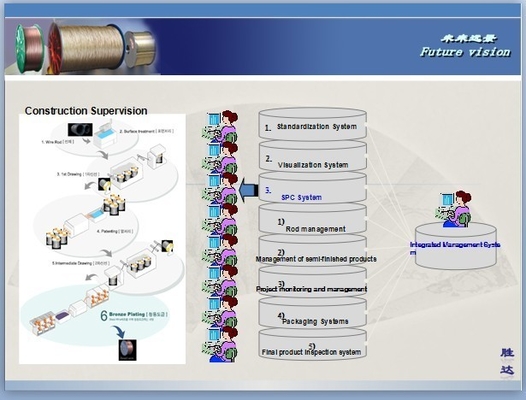
Task: Click the SPC System label
Action: pos(301,197)
